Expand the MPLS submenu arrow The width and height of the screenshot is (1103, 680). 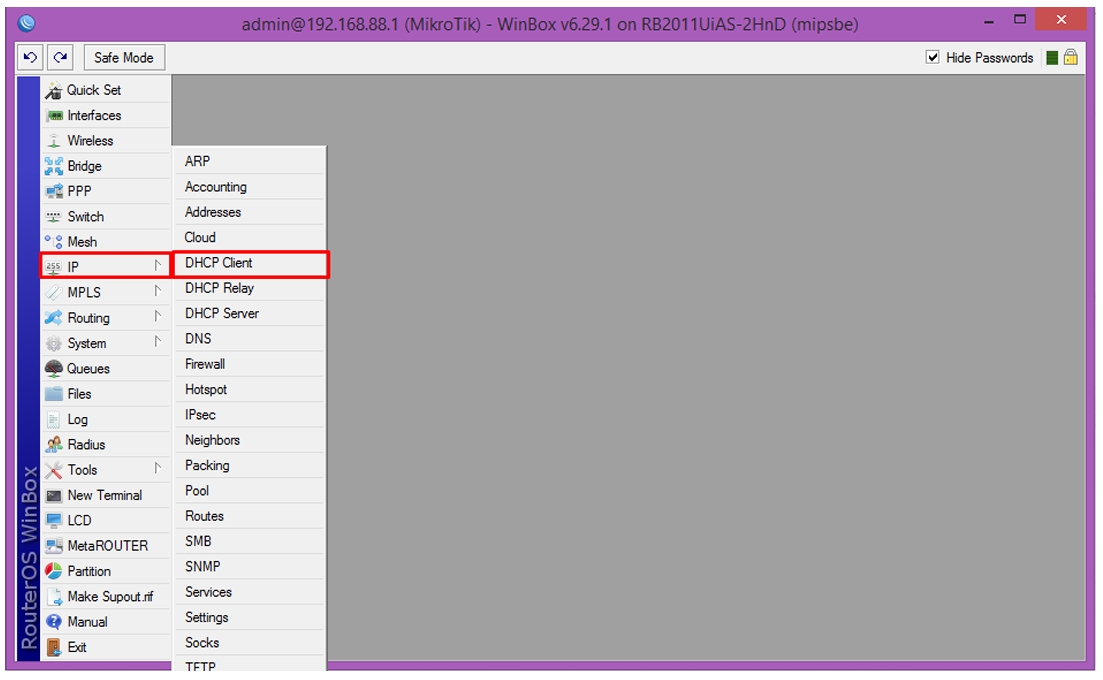[x=158, y=292]
